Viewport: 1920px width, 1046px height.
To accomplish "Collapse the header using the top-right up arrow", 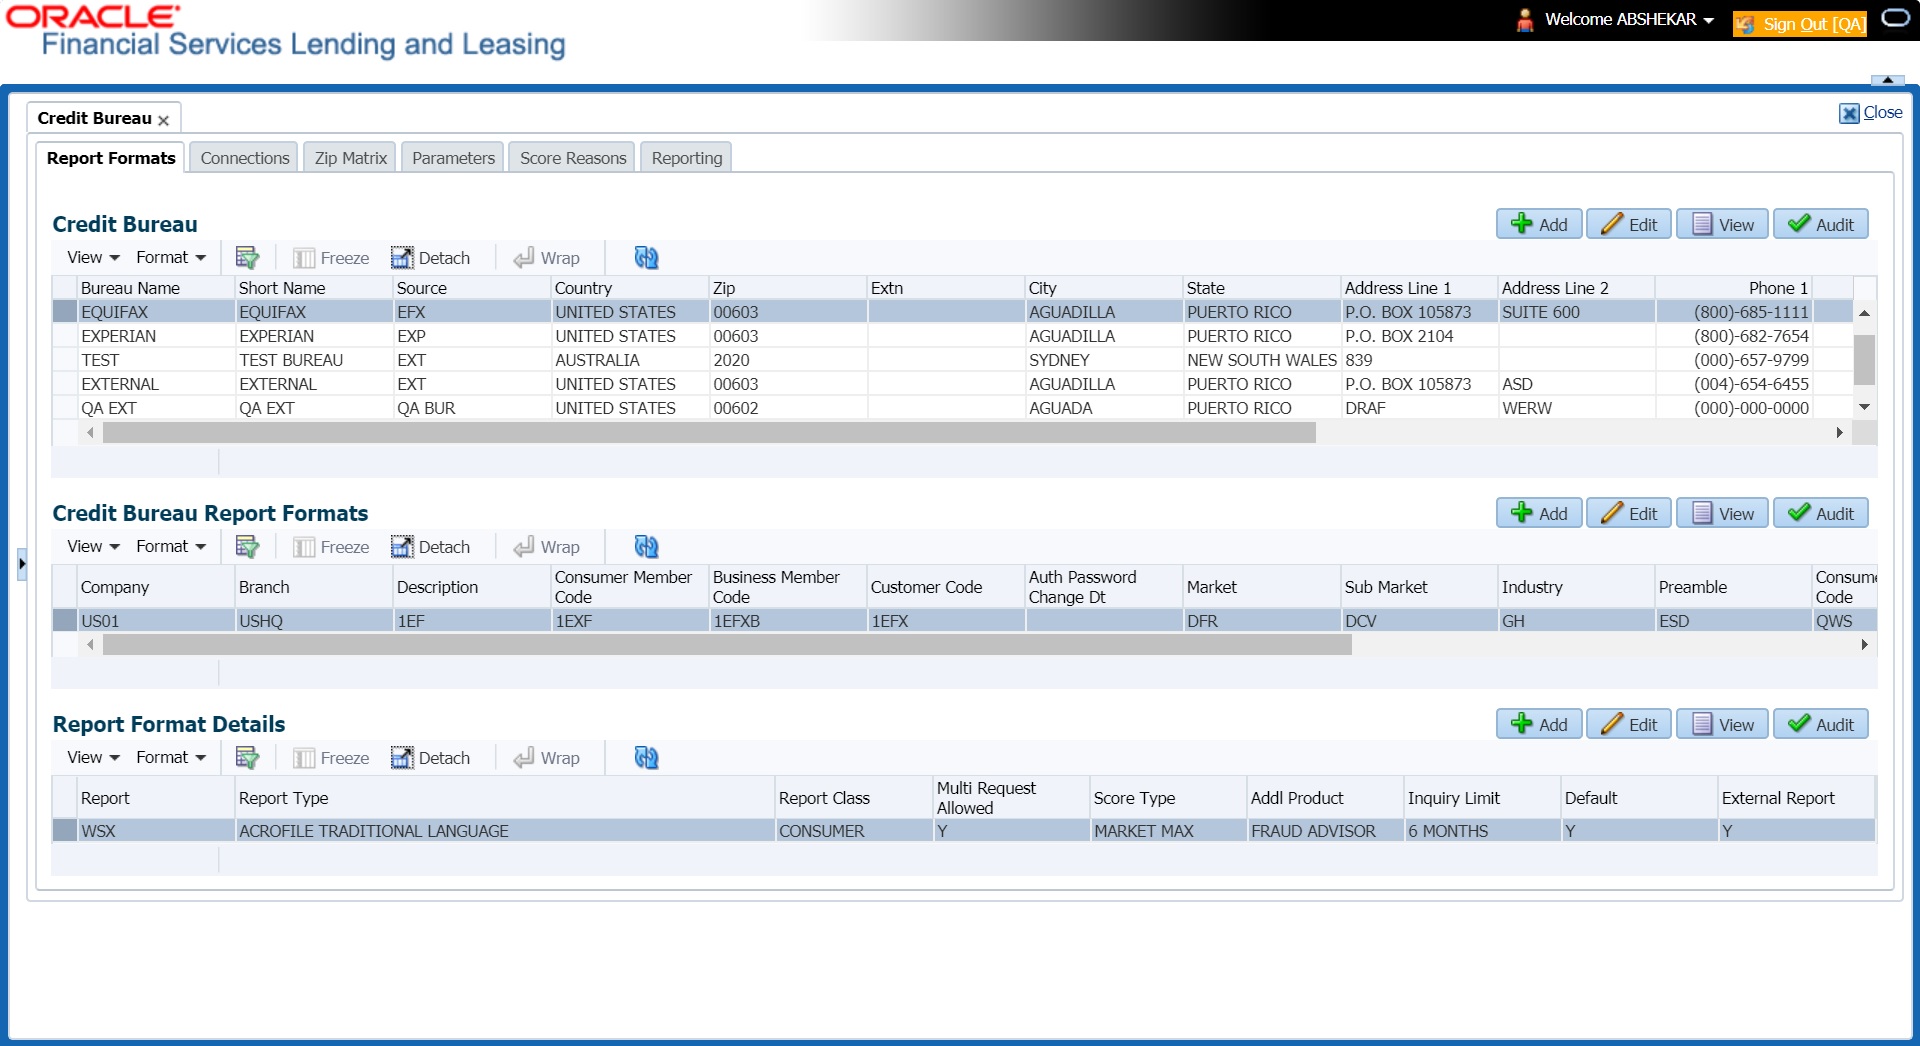I will (1887, 80).
